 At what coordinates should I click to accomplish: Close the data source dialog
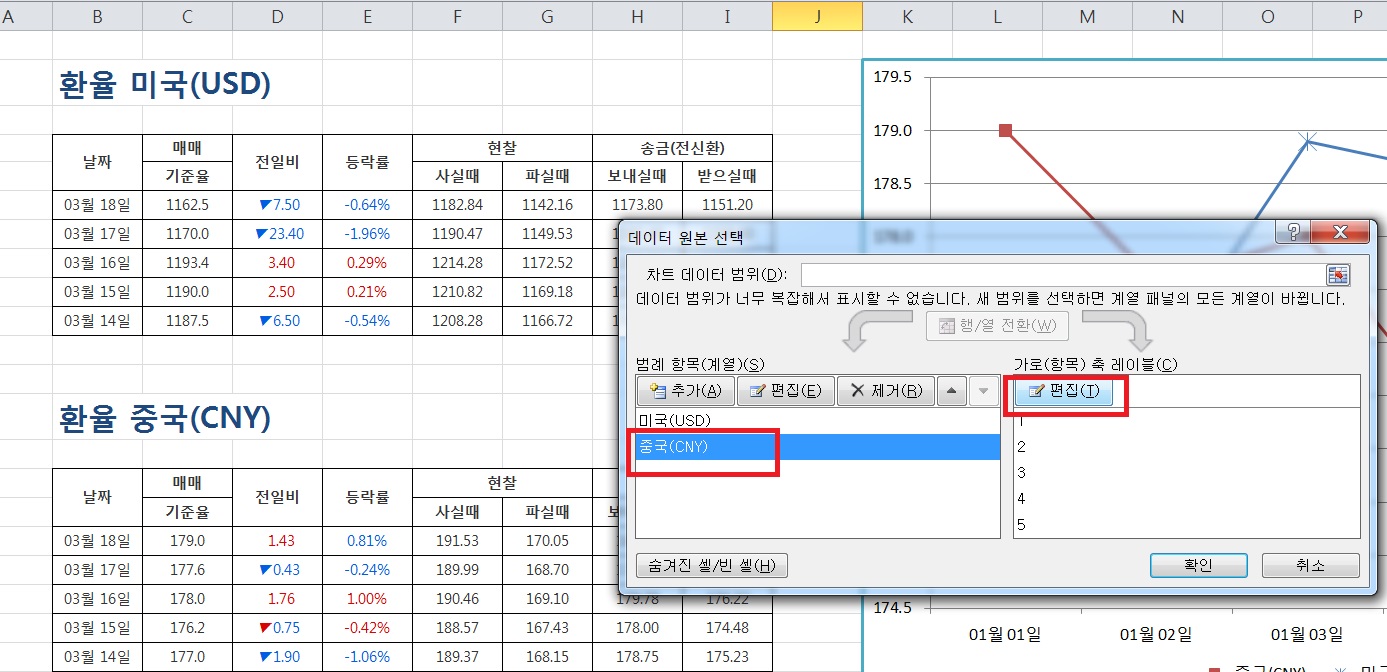click(x=1340, y=234)
